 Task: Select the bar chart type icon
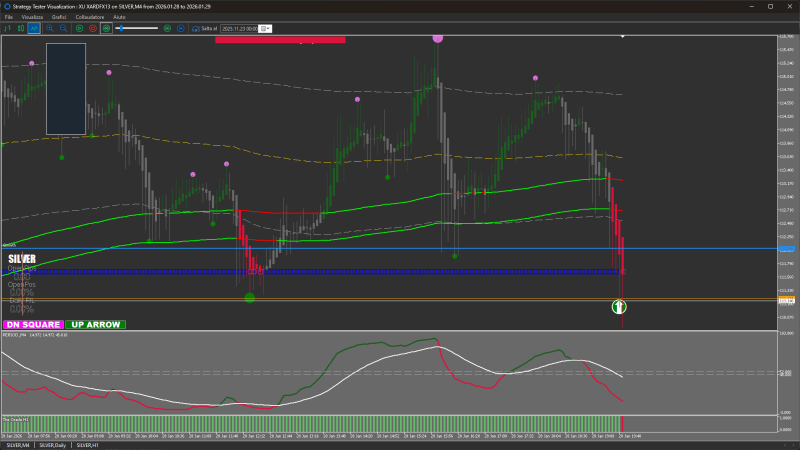[8, 29]
